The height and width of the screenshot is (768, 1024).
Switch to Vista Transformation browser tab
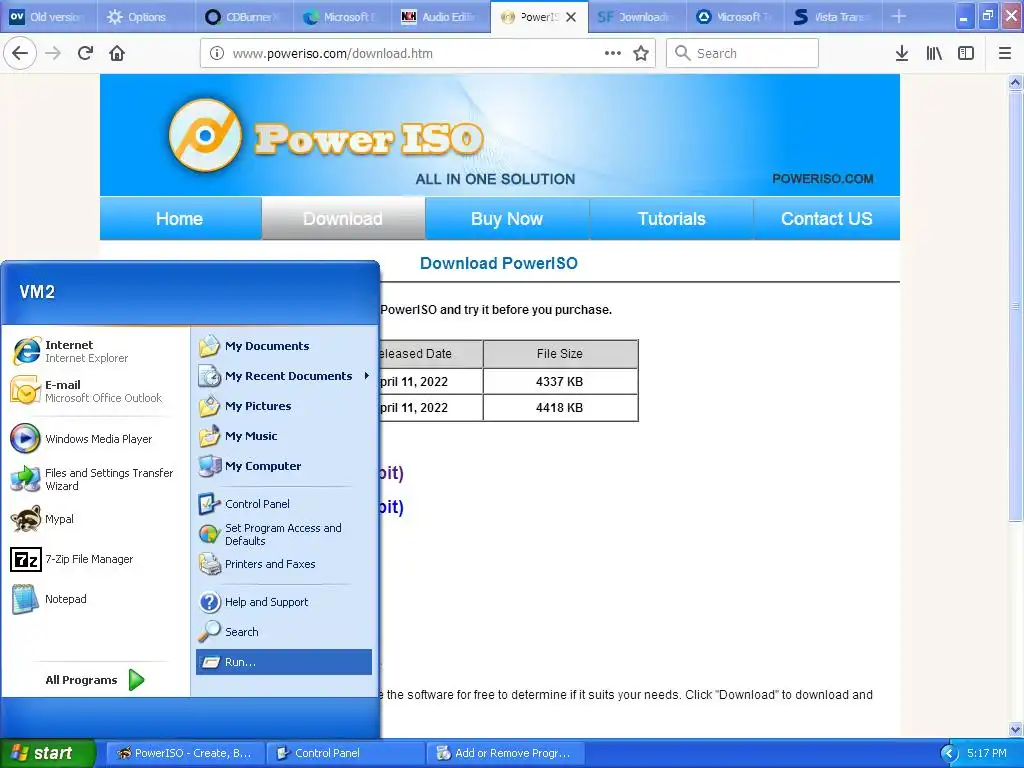pos(833,16)
